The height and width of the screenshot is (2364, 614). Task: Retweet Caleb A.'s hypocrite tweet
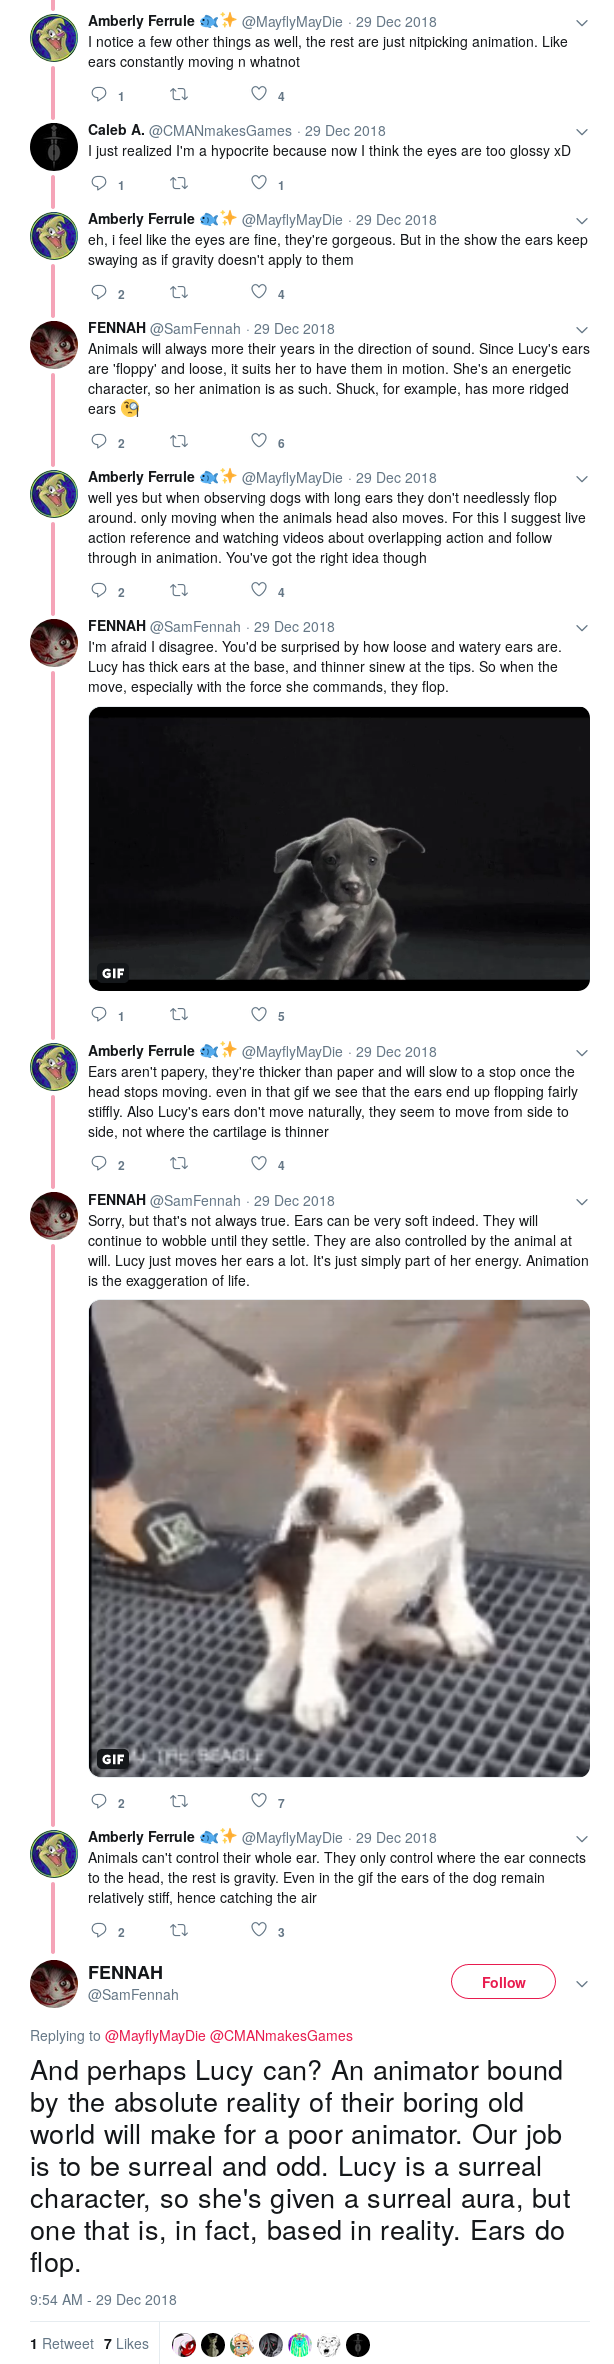(179, 183)
